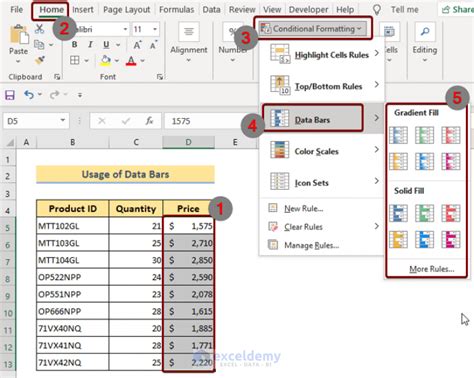
Task: Click the Borders icon
Action: click(75, 60)
